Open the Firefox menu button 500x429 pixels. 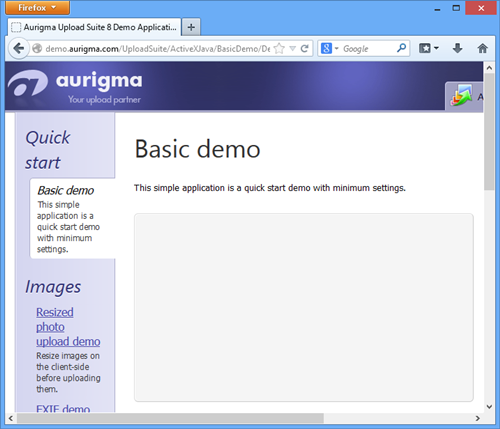tap(37, 7)
